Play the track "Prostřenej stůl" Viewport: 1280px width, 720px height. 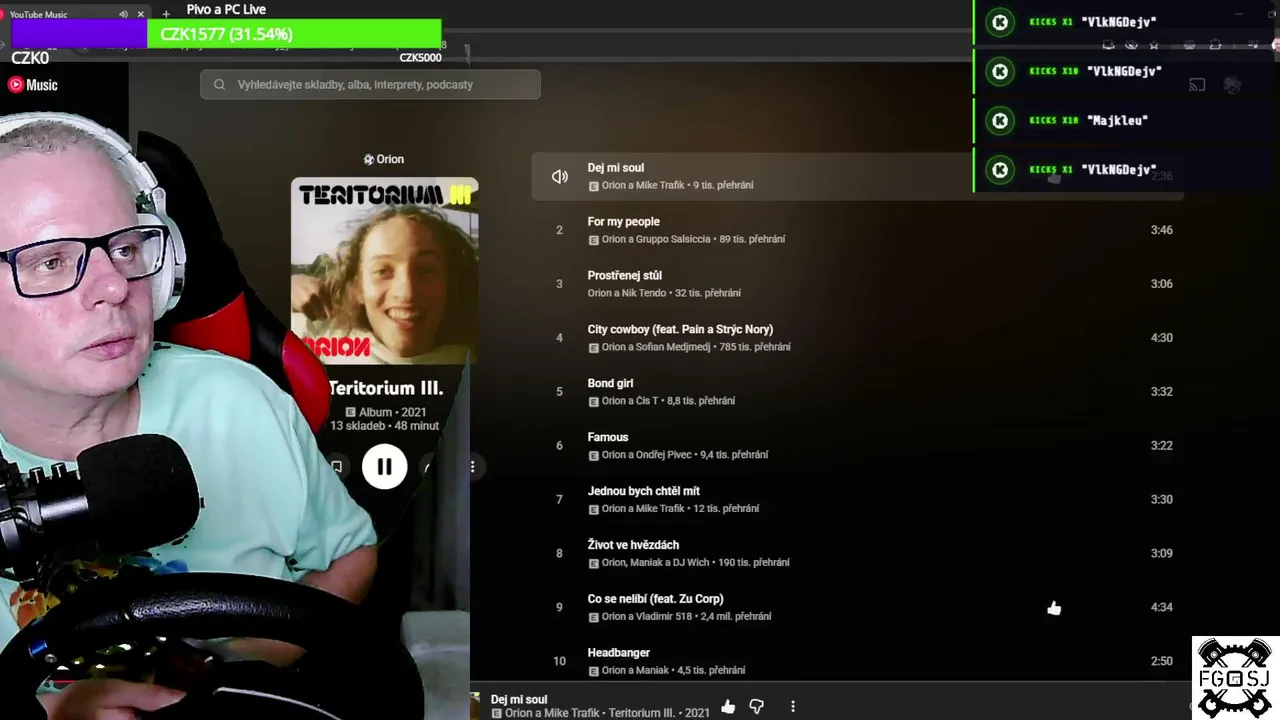(x=625, y=276)
